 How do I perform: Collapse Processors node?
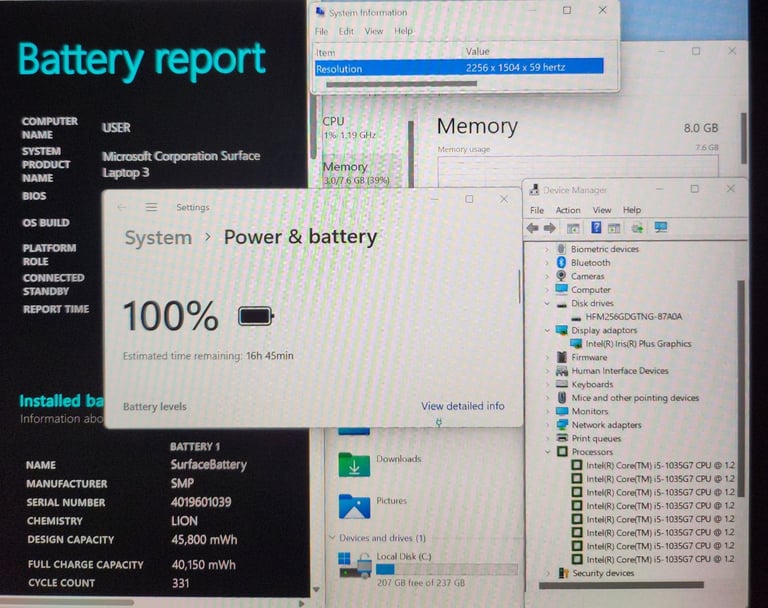548,452
